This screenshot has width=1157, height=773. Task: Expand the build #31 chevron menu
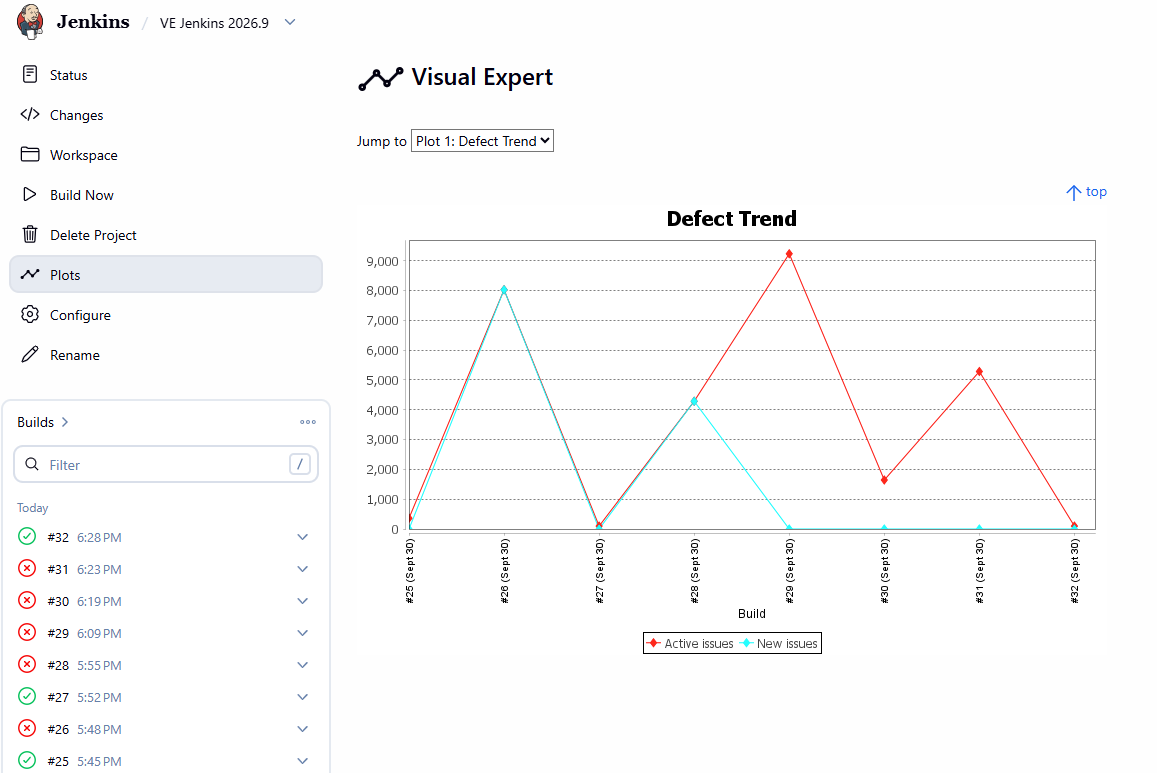point(303,569)
